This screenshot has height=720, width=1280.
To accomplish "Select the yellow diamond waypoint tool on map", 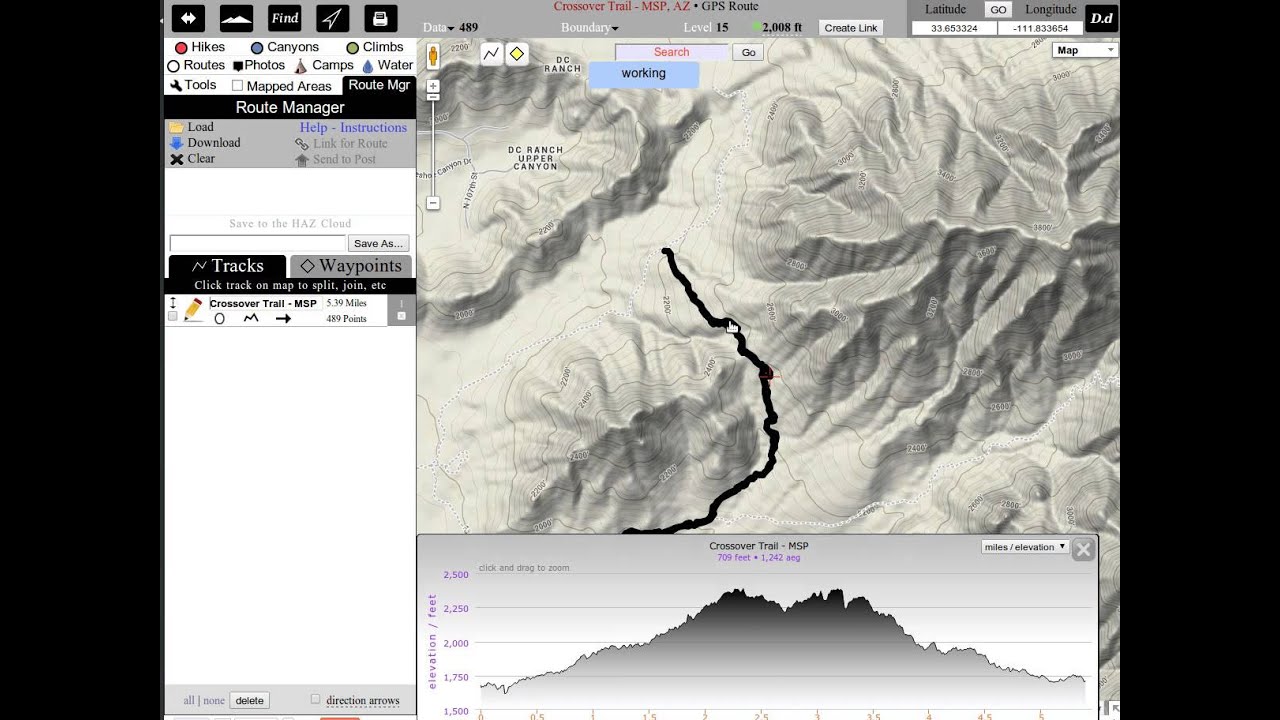I will coord(517,54).
